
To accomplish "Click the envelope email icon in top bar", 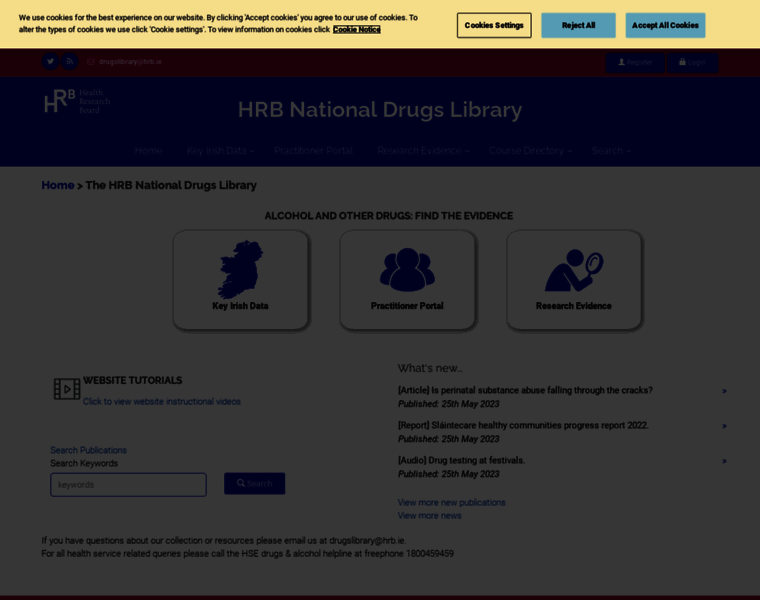I will pyautogui.click(x=91, y=62).
